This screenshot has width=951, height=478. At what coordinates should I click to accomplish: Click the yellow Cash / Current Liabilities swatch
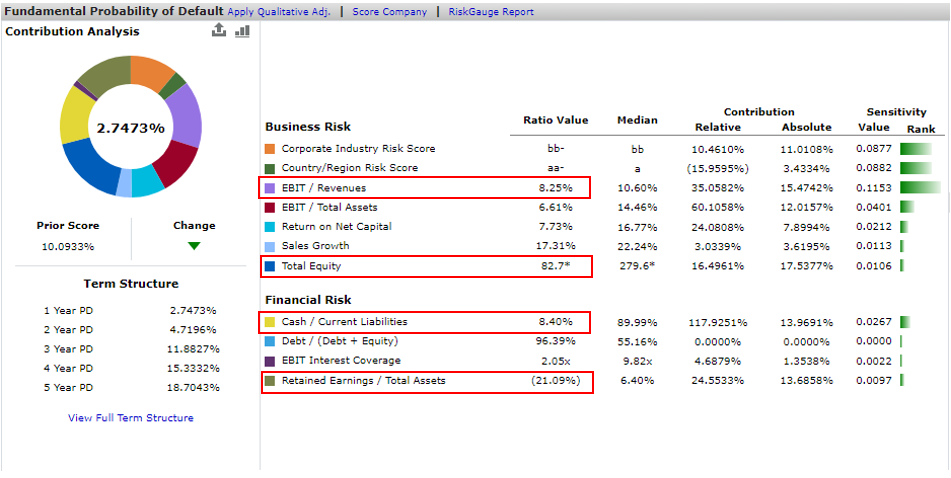[270, 322]
